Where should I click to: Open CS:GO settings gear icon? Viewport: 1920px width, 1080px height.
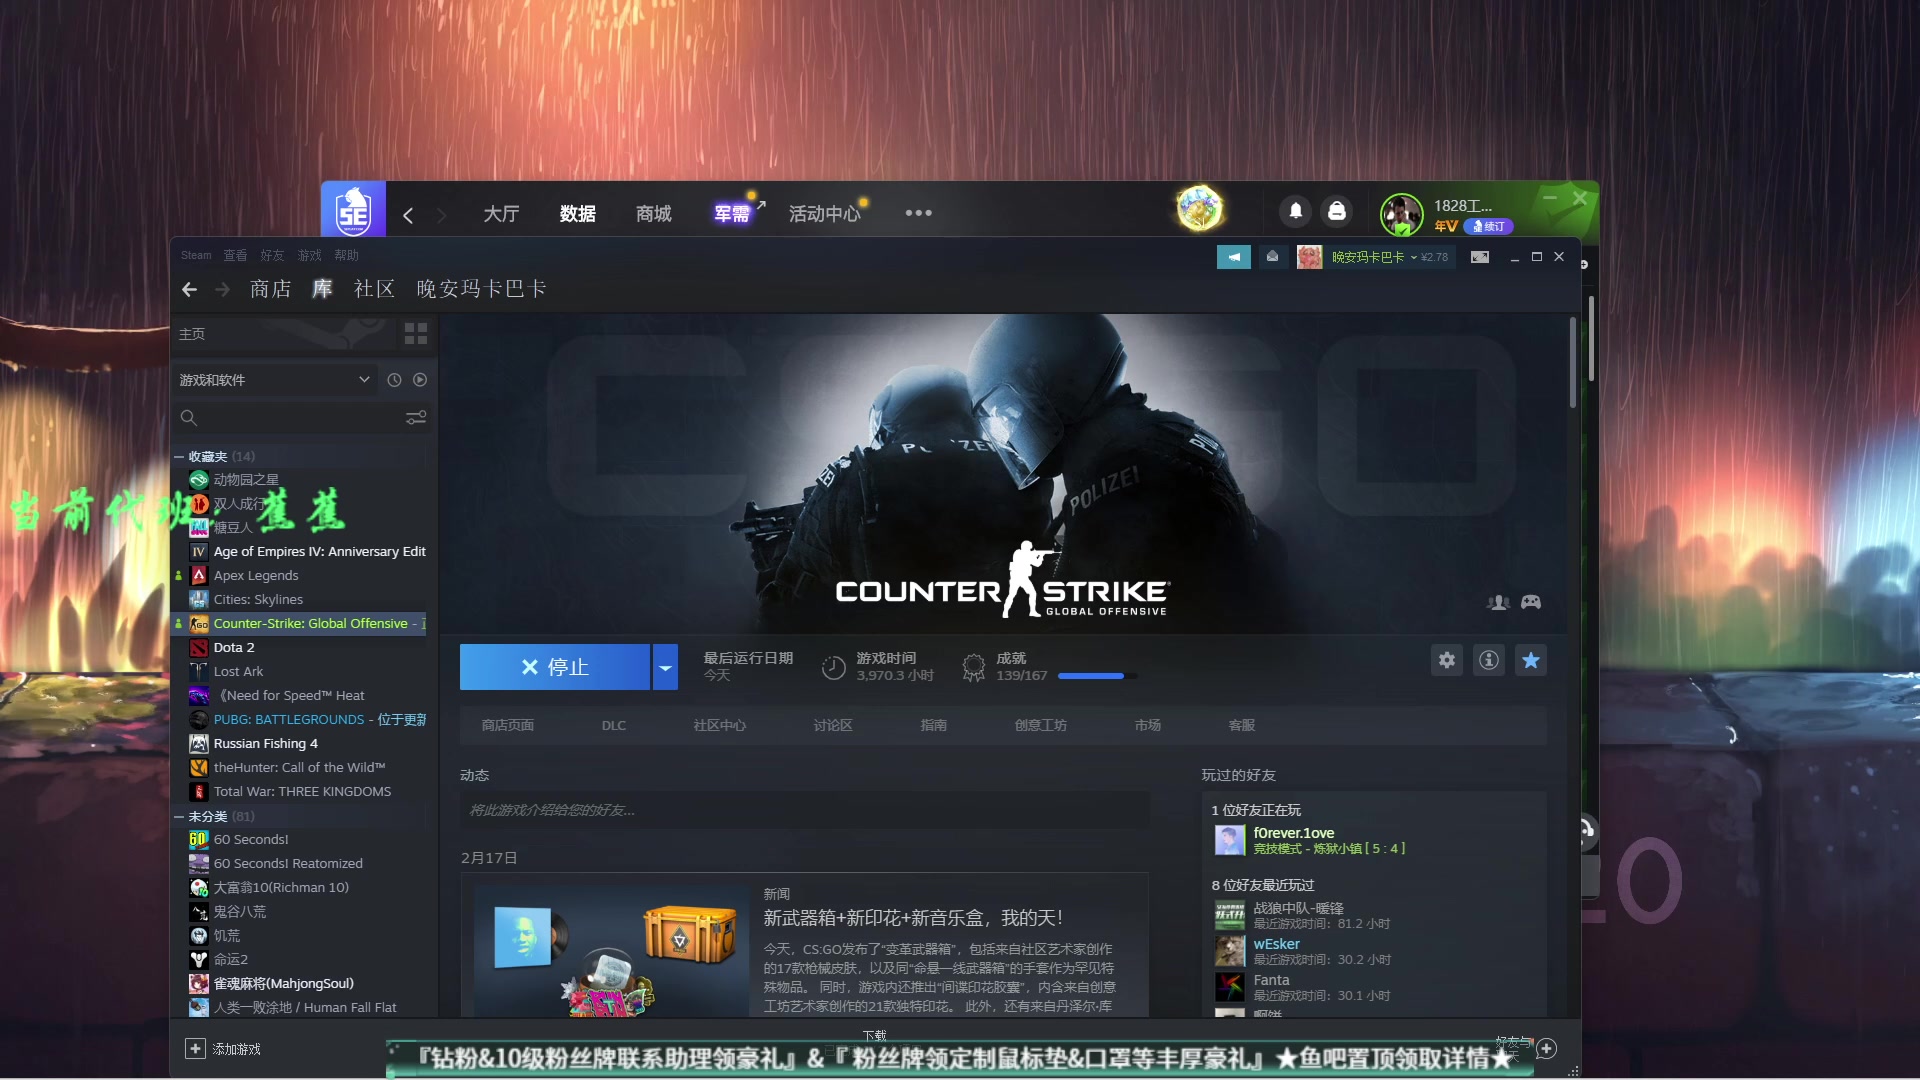tap(1447, 660)
